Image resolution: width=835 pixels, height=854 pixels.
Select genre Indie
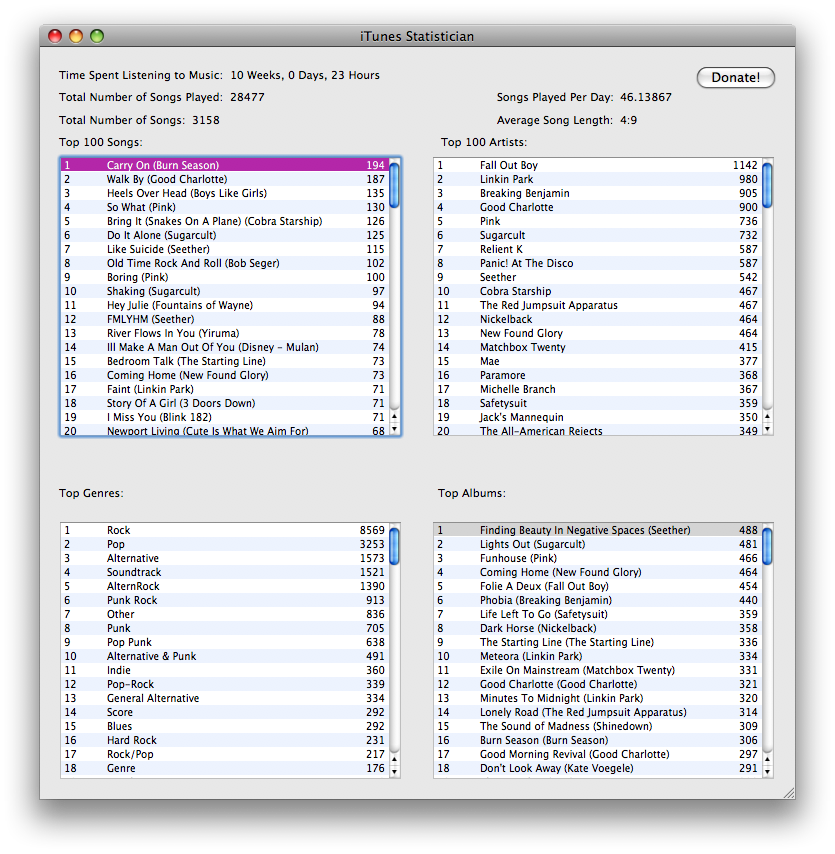(x=225, y=670)
